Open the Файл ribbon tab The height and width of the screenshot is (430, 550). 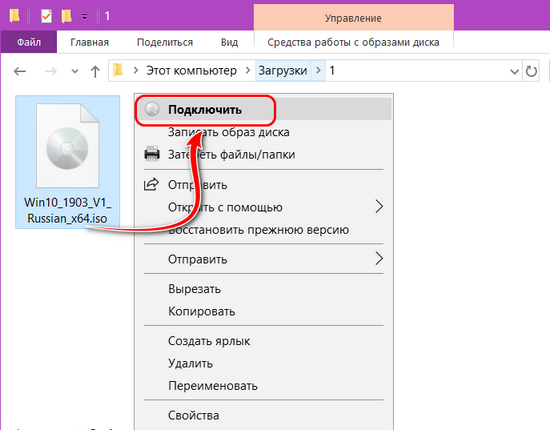pos(29,42)
